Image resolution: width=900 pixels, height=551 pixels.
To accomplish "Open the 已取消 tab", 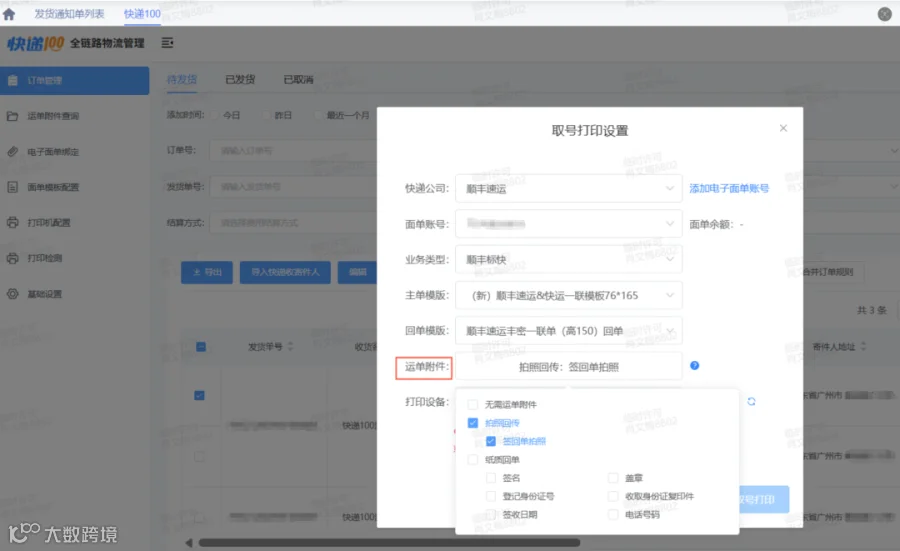I will pos(298,79).
